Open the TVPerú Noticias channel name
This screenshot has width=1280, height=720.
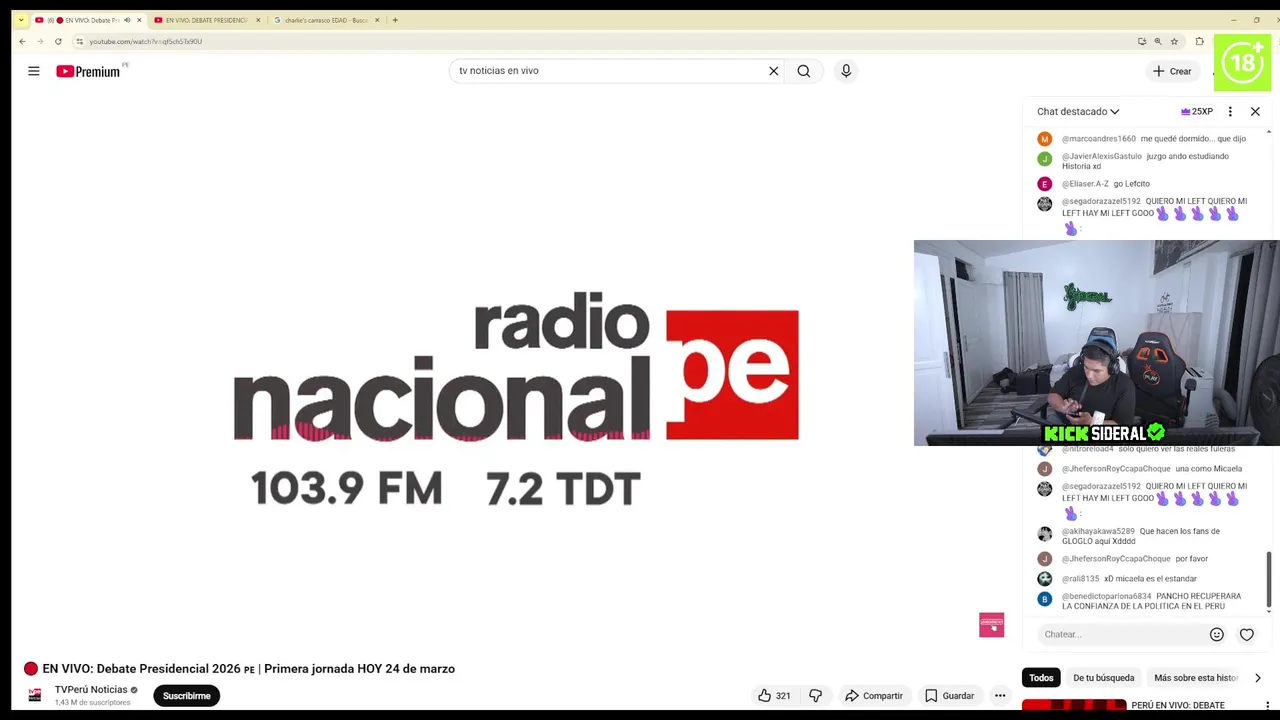[x=91, y=690]
